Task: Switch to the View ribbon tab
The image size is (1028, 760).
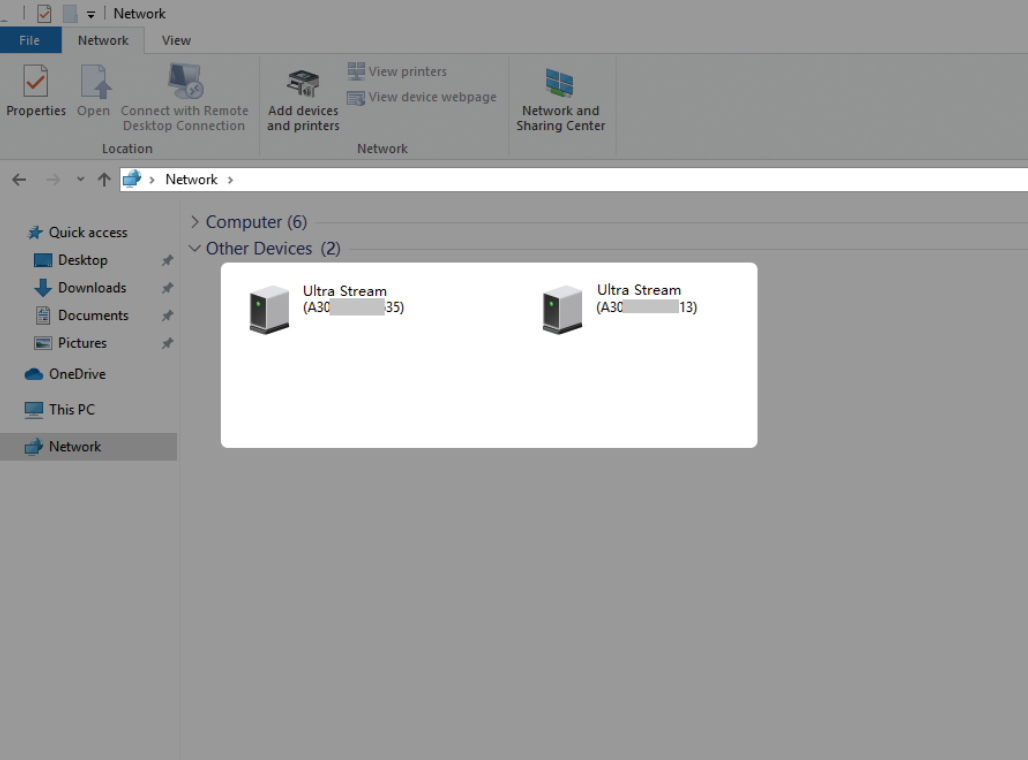Action: click(x=176, y=40)
